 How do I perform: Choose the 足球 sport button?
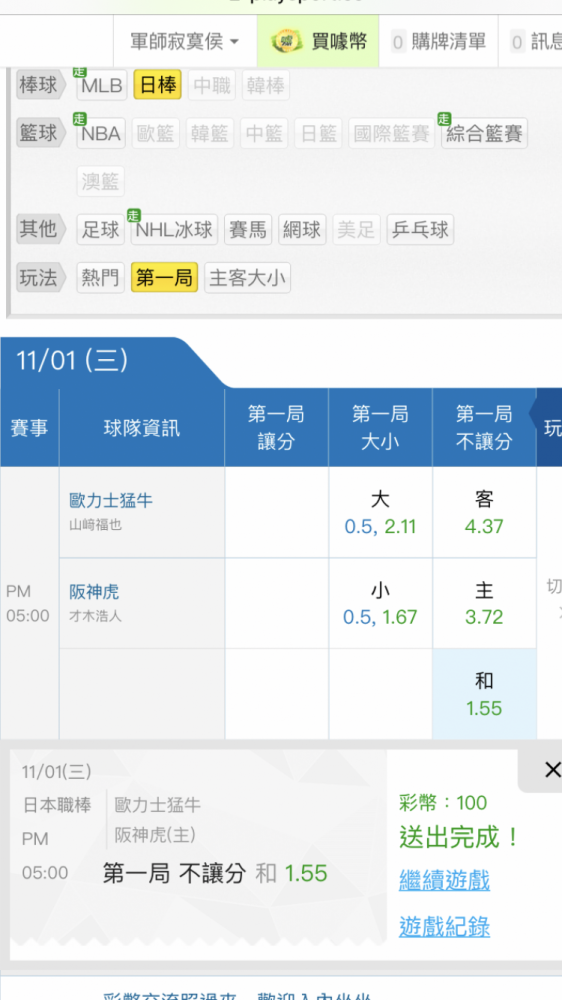[x=101, y=229]
